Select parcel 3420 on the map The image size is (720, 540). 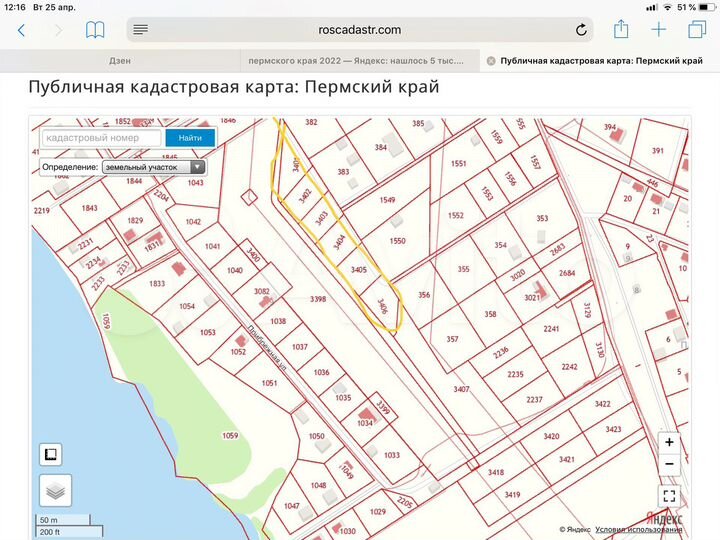pyautogui.click(x=551, y=436)
